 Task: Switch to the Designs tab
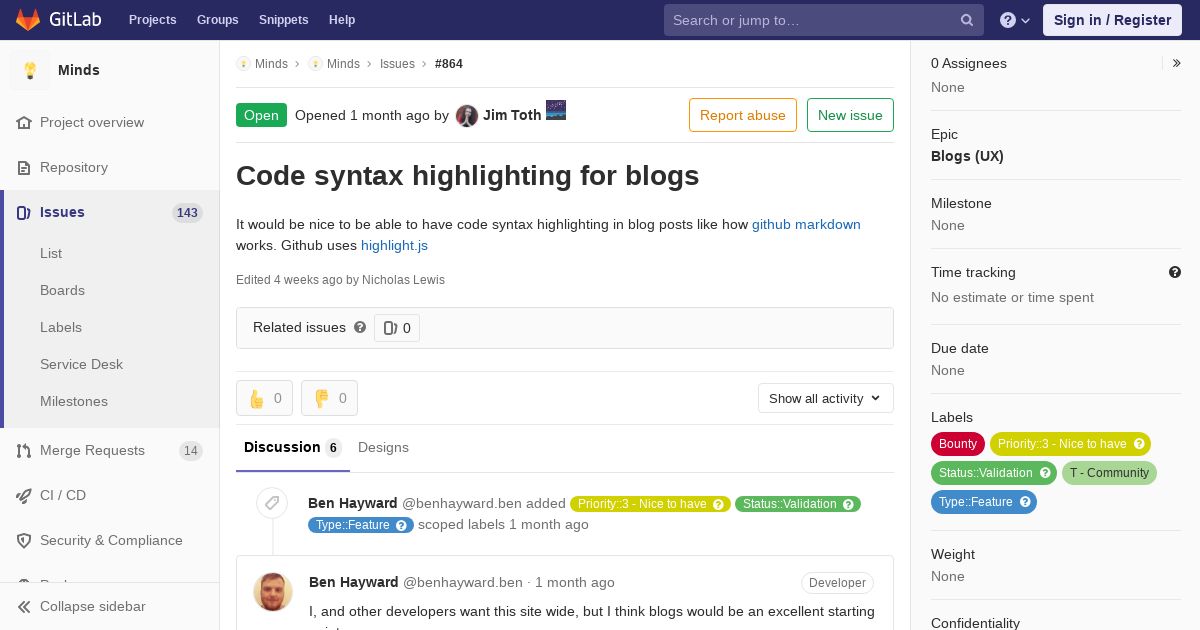383,447
